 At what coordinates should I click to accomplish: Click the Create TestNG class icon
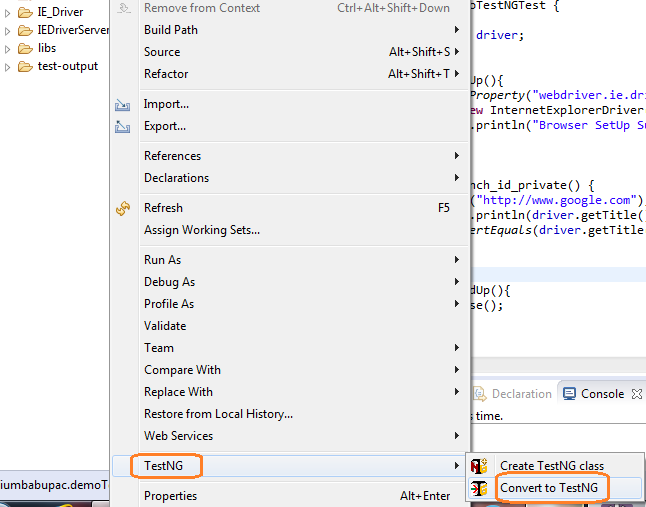coord(479,466)
